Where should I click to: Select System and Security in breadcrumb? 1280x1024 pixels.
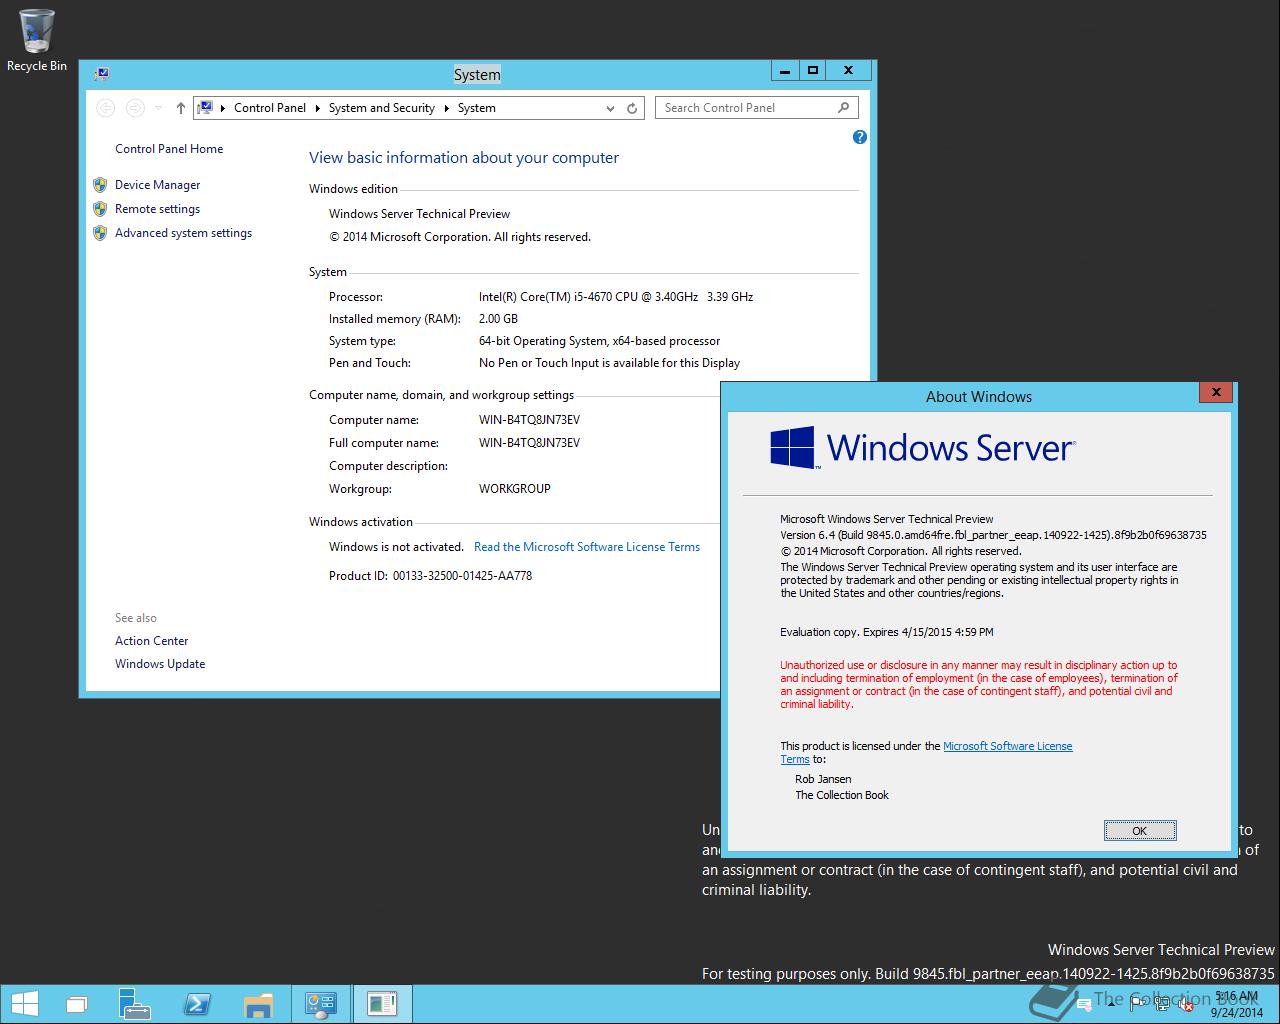382,108
